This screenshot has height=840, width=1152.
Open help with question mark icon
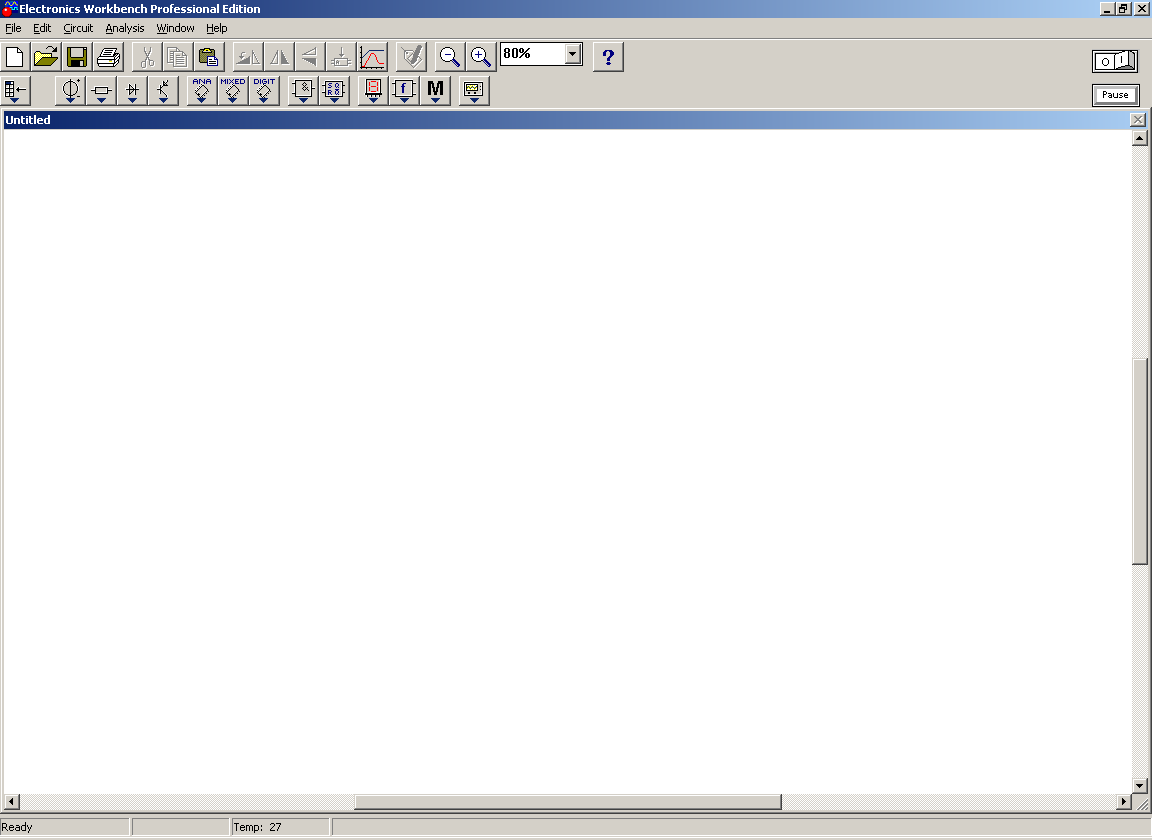coord(608,57)
